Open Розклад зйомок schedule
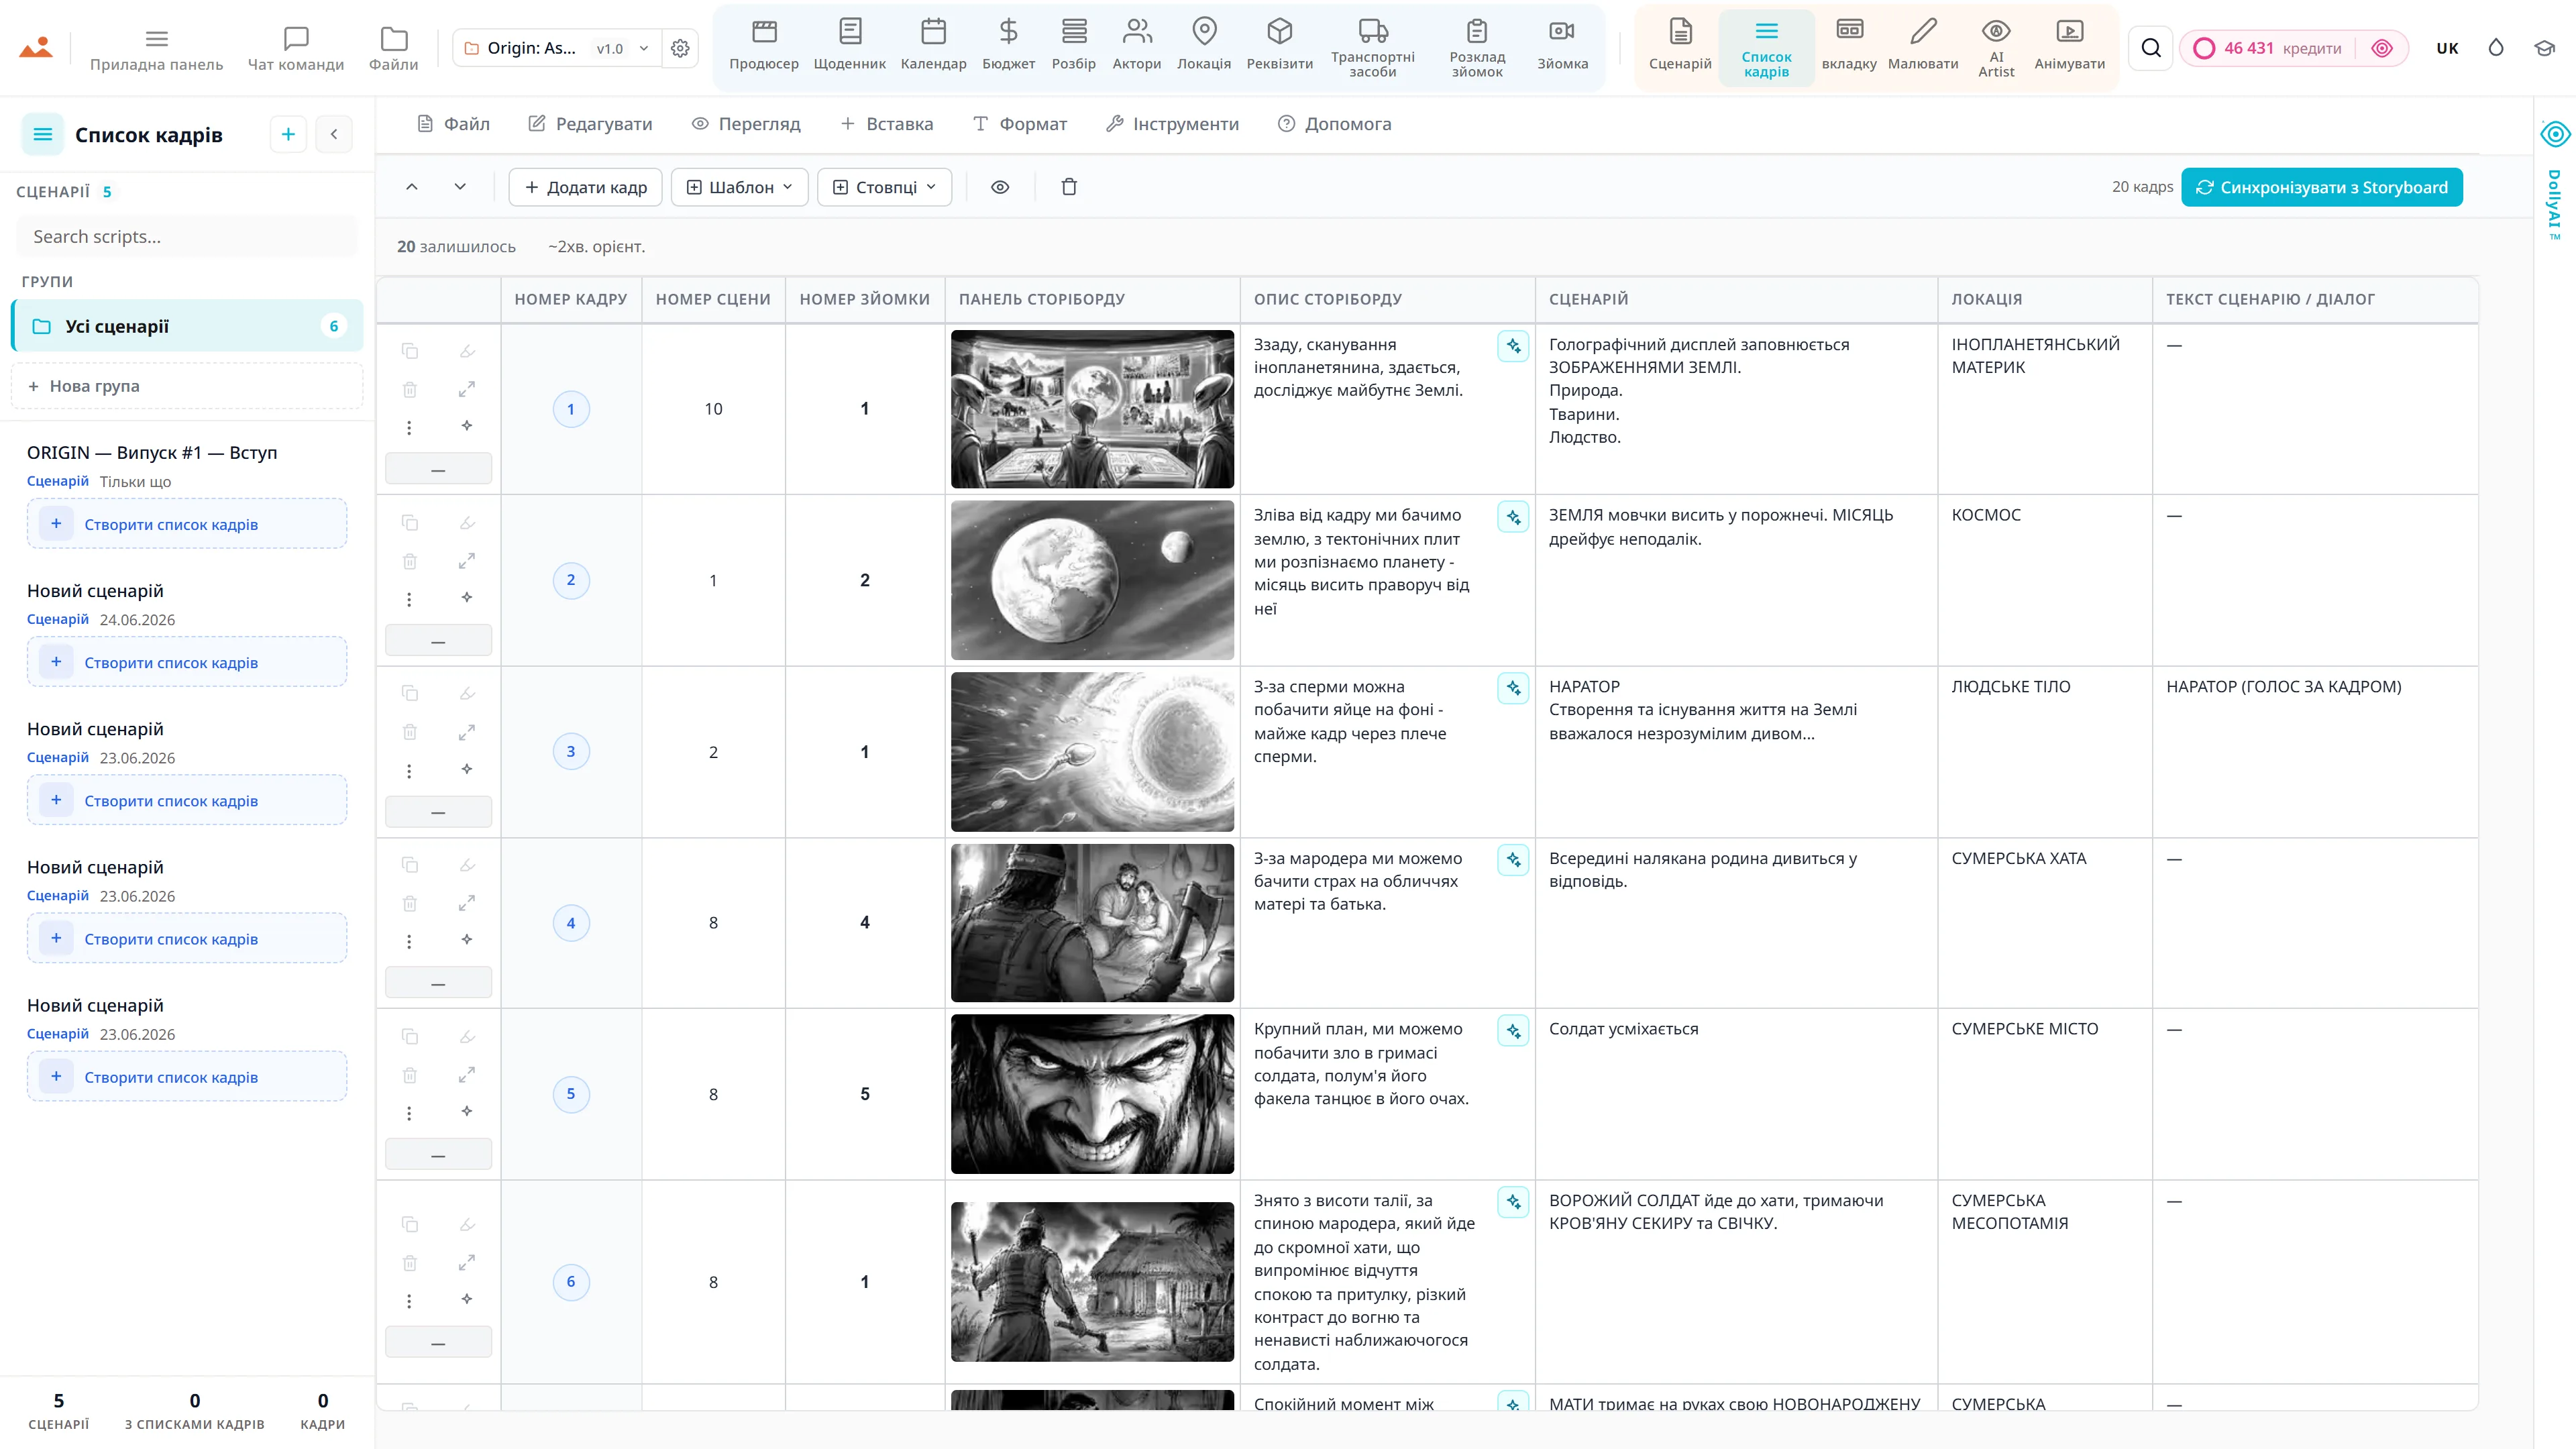2576x1449 pixels. [1477, 47]
